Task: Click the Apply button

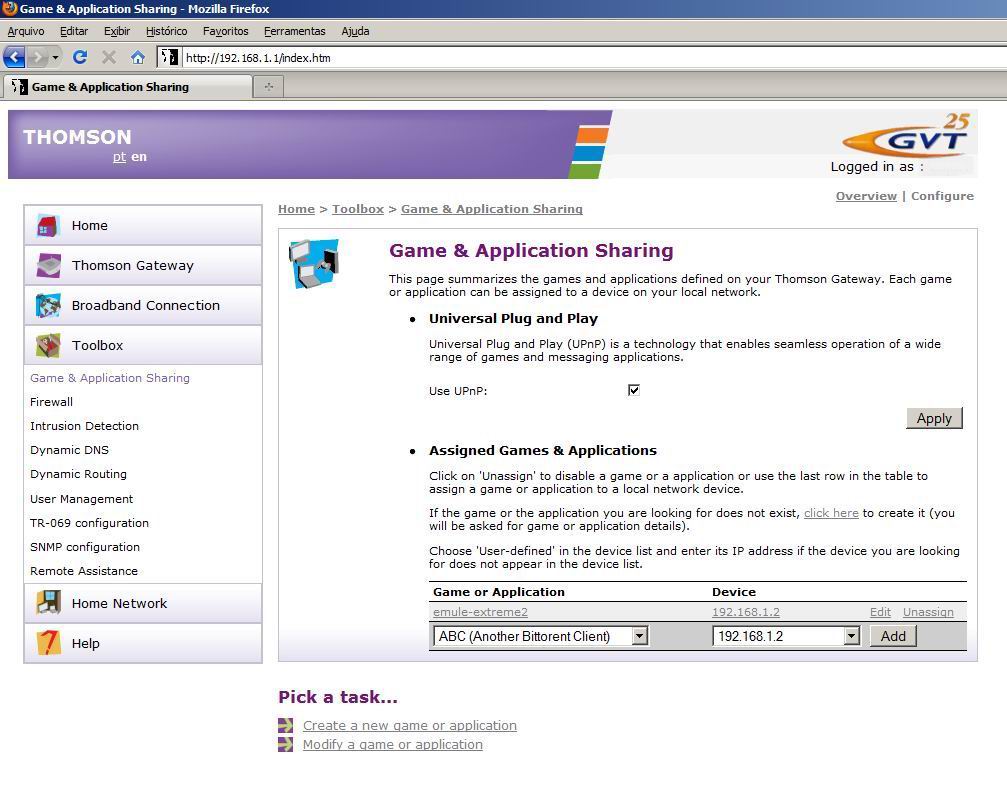Action: pos(933,418)
